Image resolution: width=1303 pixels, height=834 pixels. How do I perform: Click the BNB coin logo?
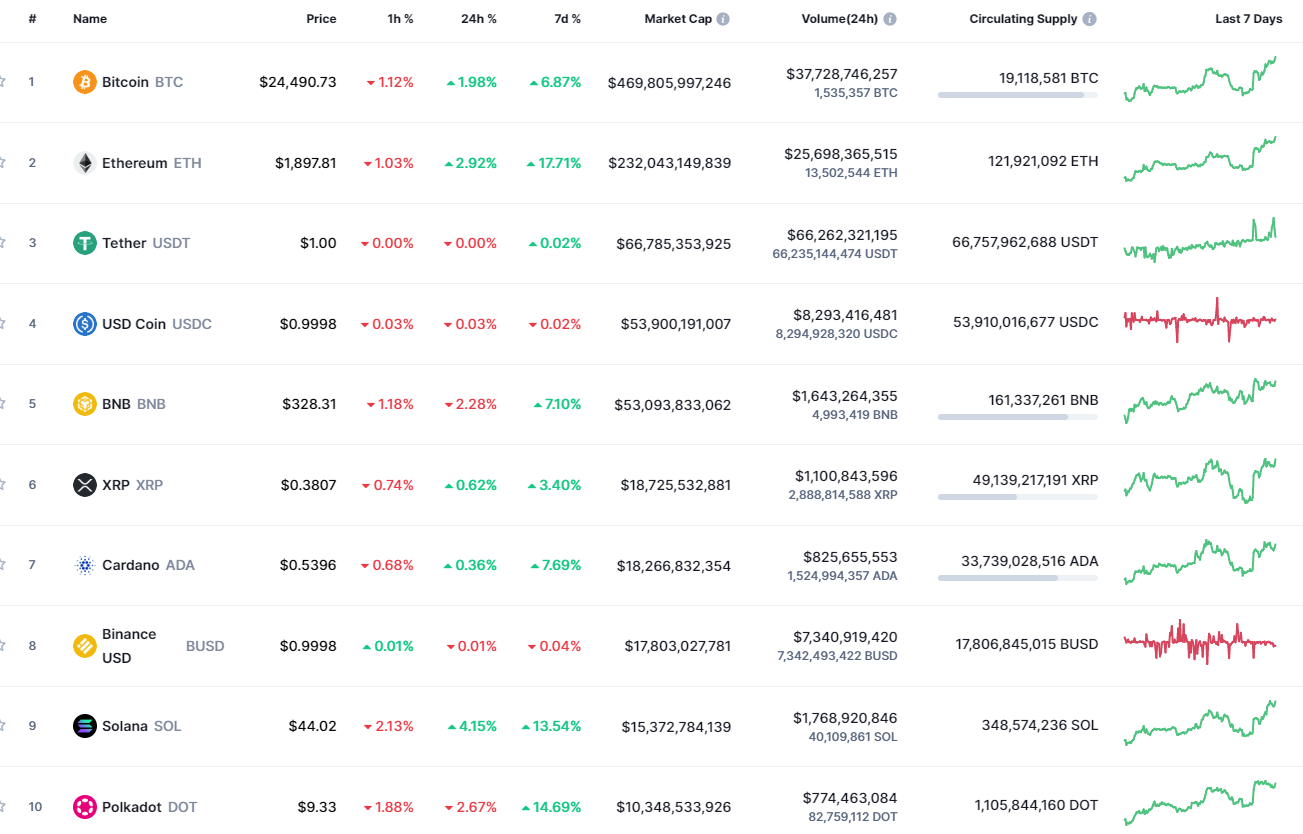pos(83,403)
